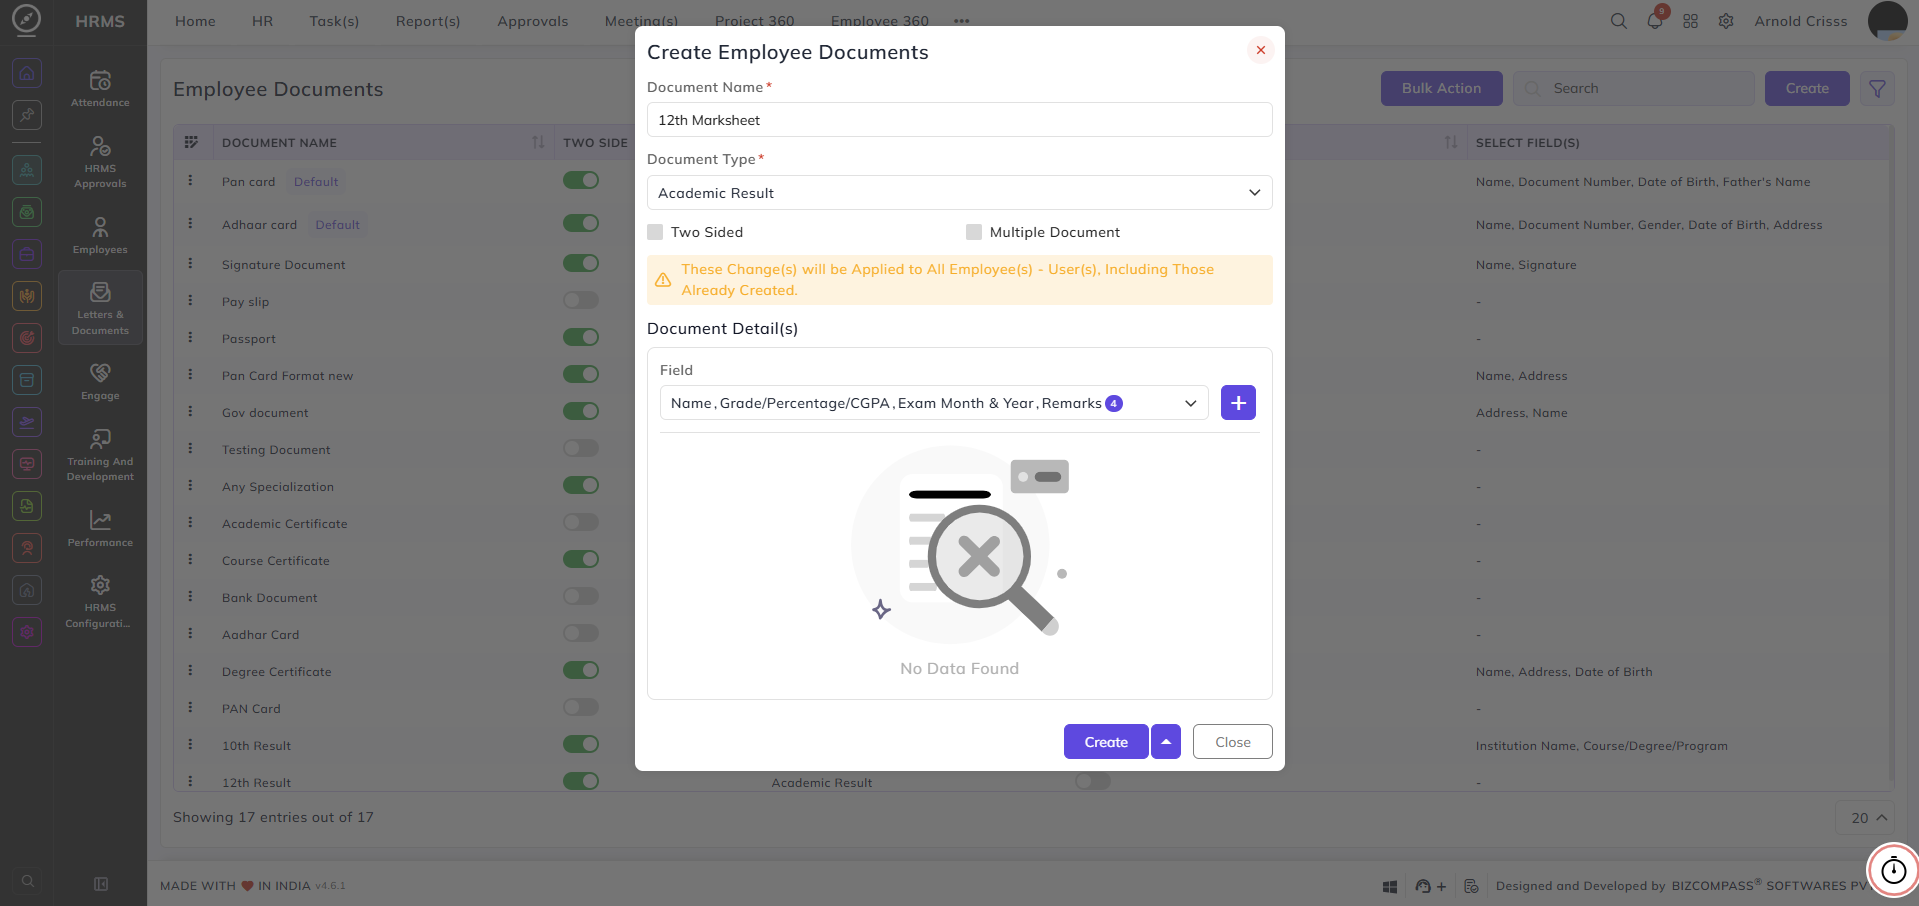The width and height of the screenshot is (1919, 906).
Task: Close the Create Employee Documents dialog
Action: tap(1260, 50)
